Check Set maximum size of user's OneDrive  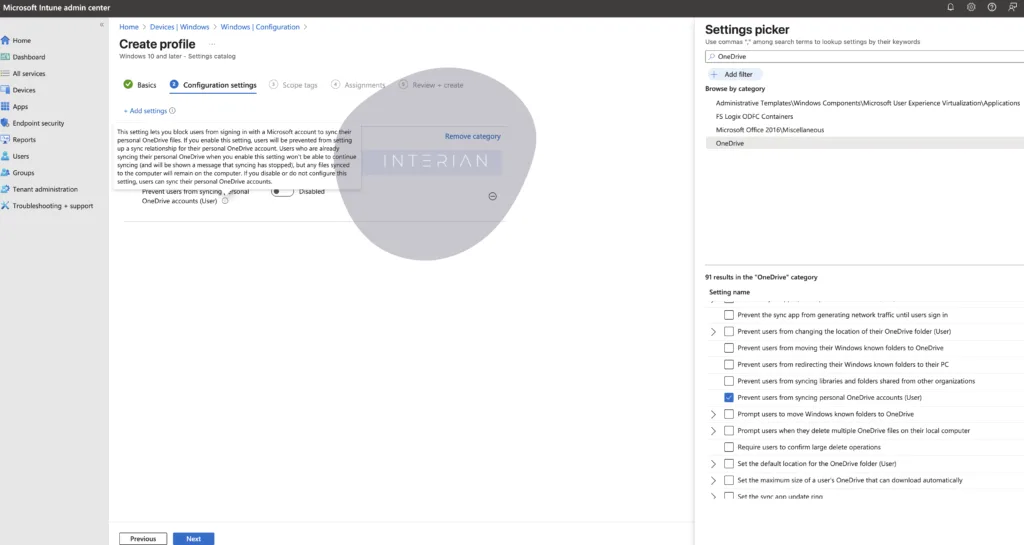point(729,480)
